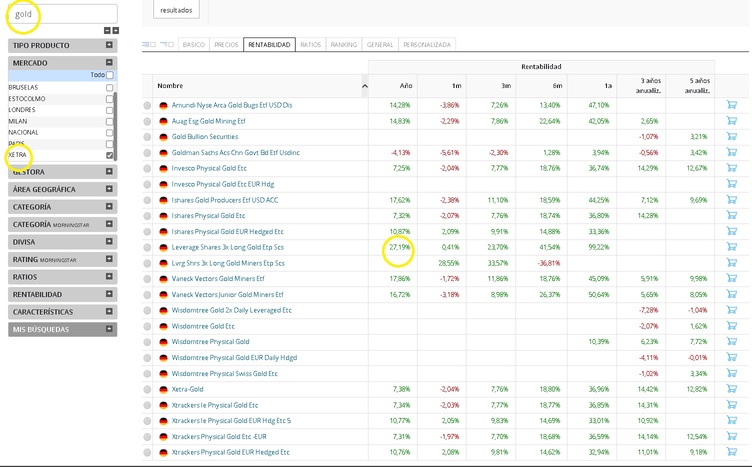This screenshot has height=467, width=752.
Task: Click the resultados button
Action: tap(176, 10)
